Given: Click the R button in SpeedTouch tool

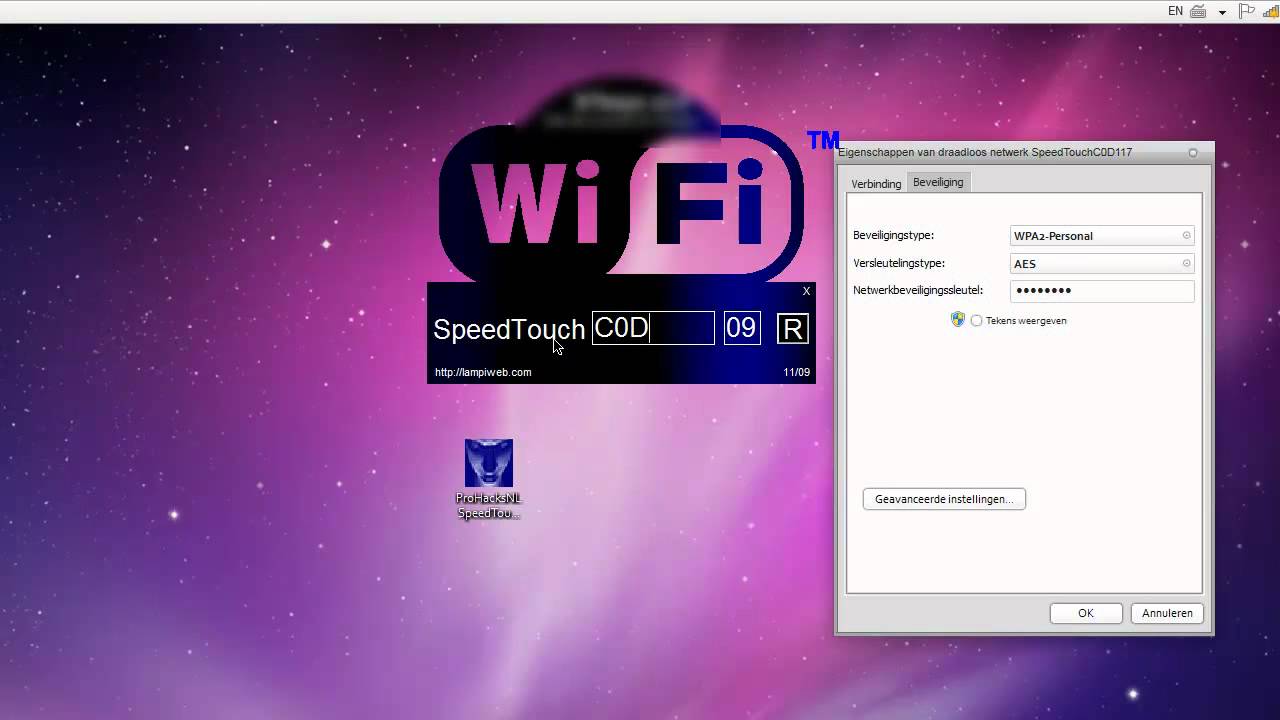Looking at the screenshot, I should [793, 329].
